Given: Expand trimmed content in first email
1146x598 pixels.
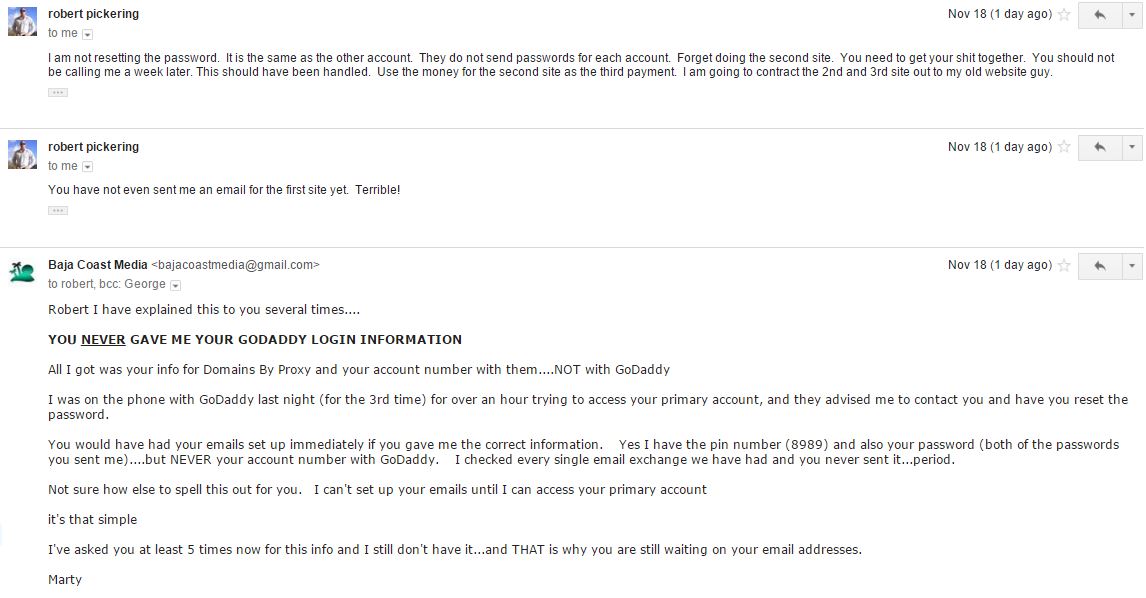Looking at the screenshot, I should click(x=58, y=92).
